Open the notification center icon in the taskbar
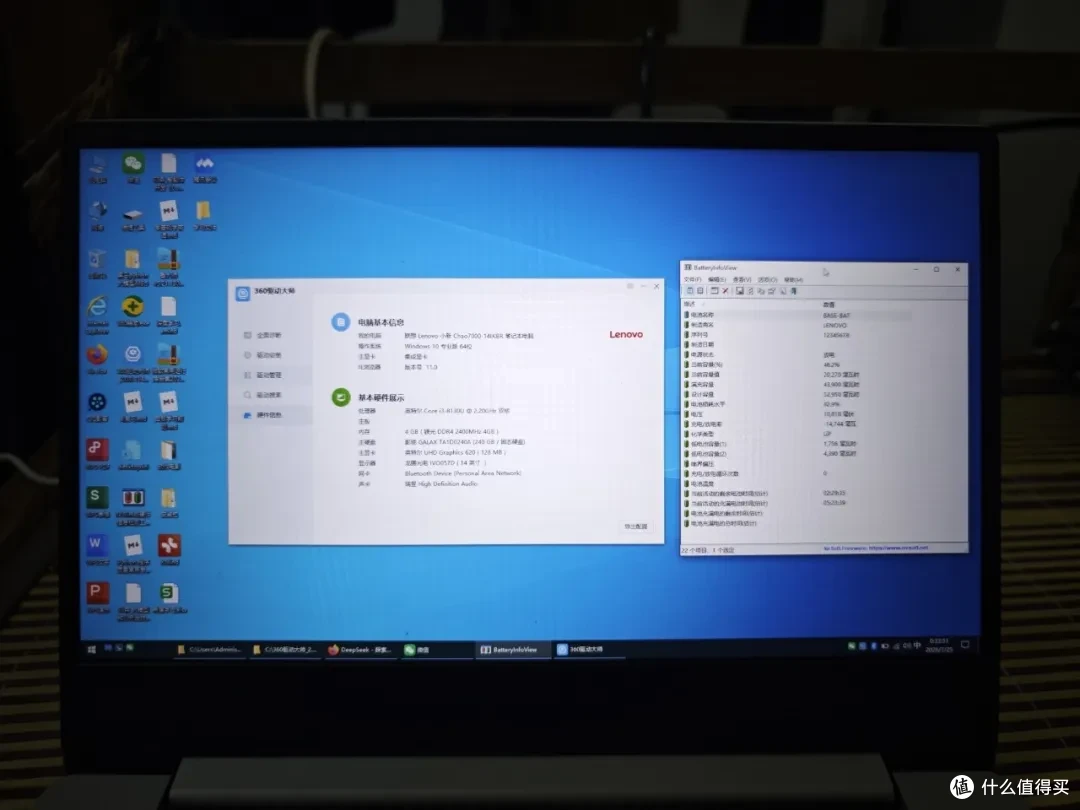The height and width of the screenshot is (810, 1080). point(965,645)
